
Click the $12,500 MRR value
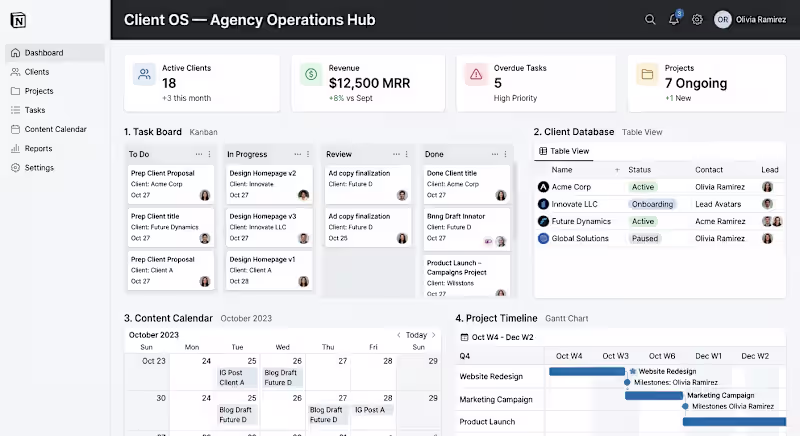(x=369, y=83)
